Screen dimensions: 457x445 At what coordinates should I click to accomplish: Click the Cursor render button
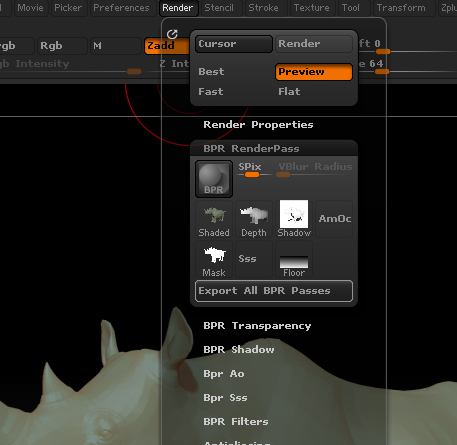[234, 44]
